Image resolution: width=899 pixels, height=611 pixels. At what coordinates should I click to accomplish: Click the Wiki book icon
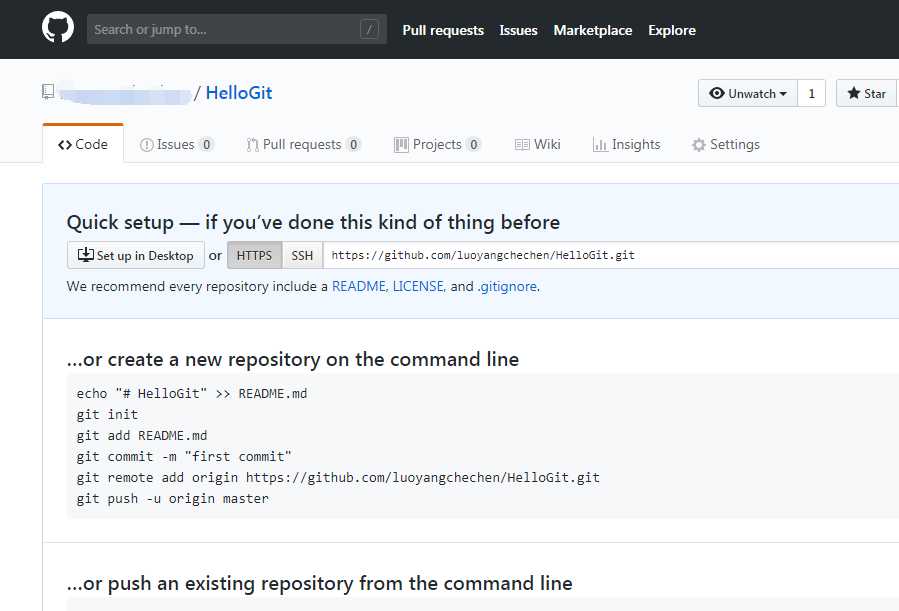click(522, 145)
